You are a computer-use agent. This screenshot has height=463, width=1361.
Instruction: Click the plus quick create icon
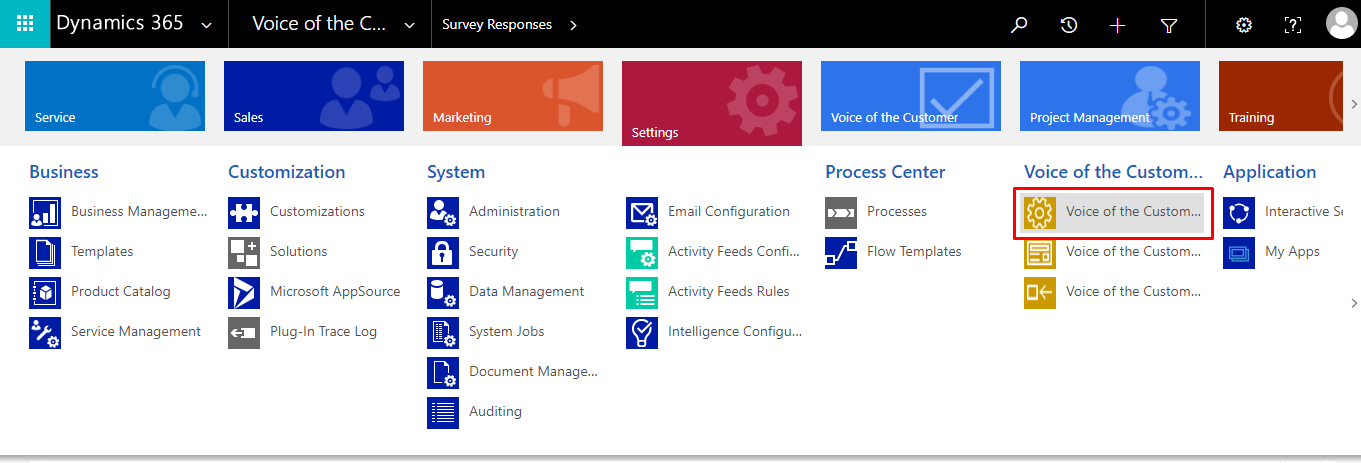point(1118,25)
